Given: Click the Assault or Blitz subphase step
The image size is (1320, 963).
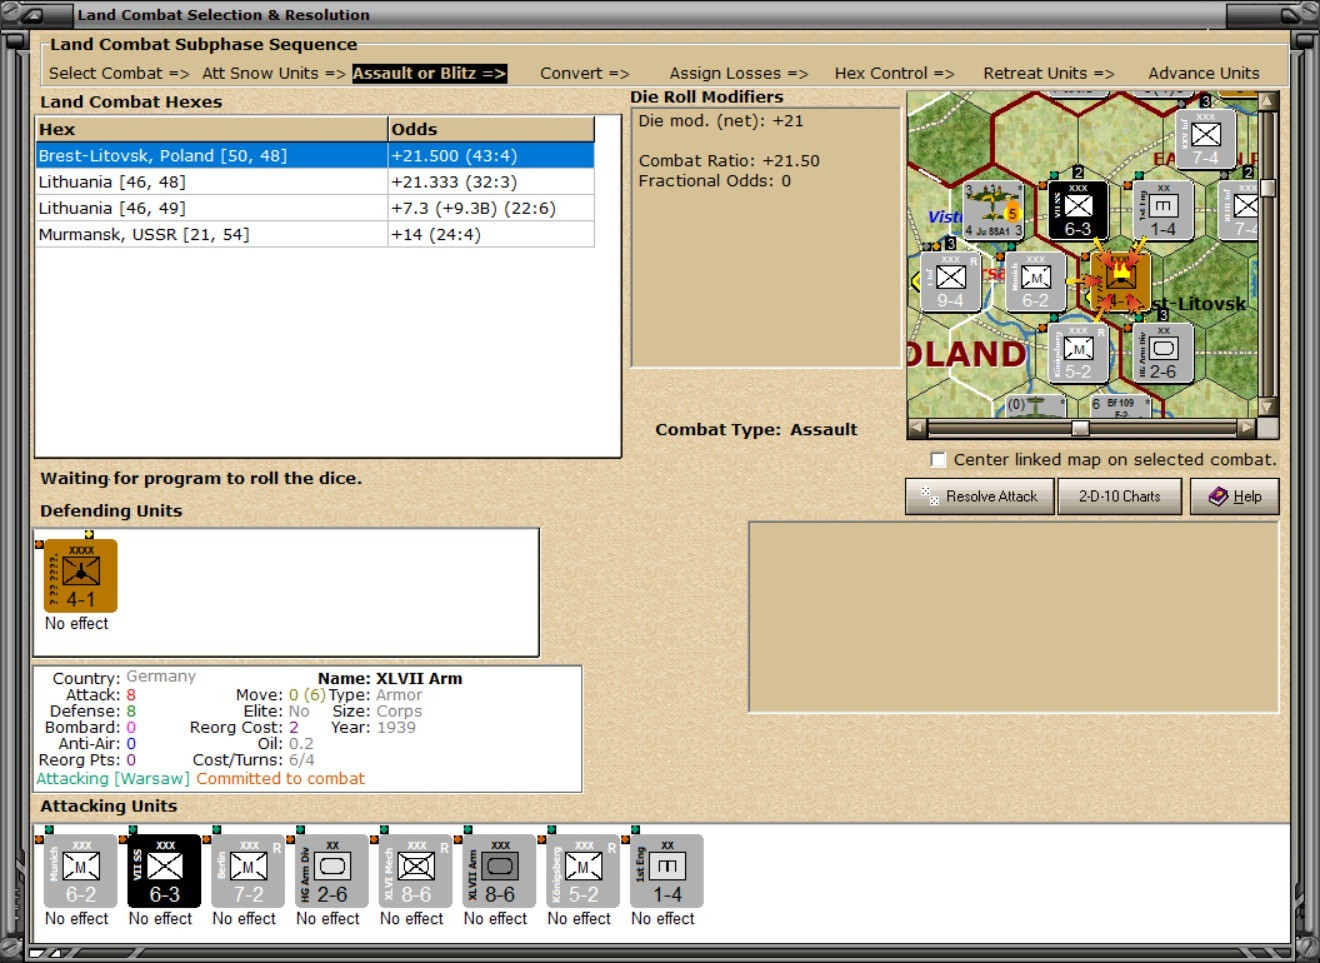Looking at the screenshot, I should coord(429,73).
